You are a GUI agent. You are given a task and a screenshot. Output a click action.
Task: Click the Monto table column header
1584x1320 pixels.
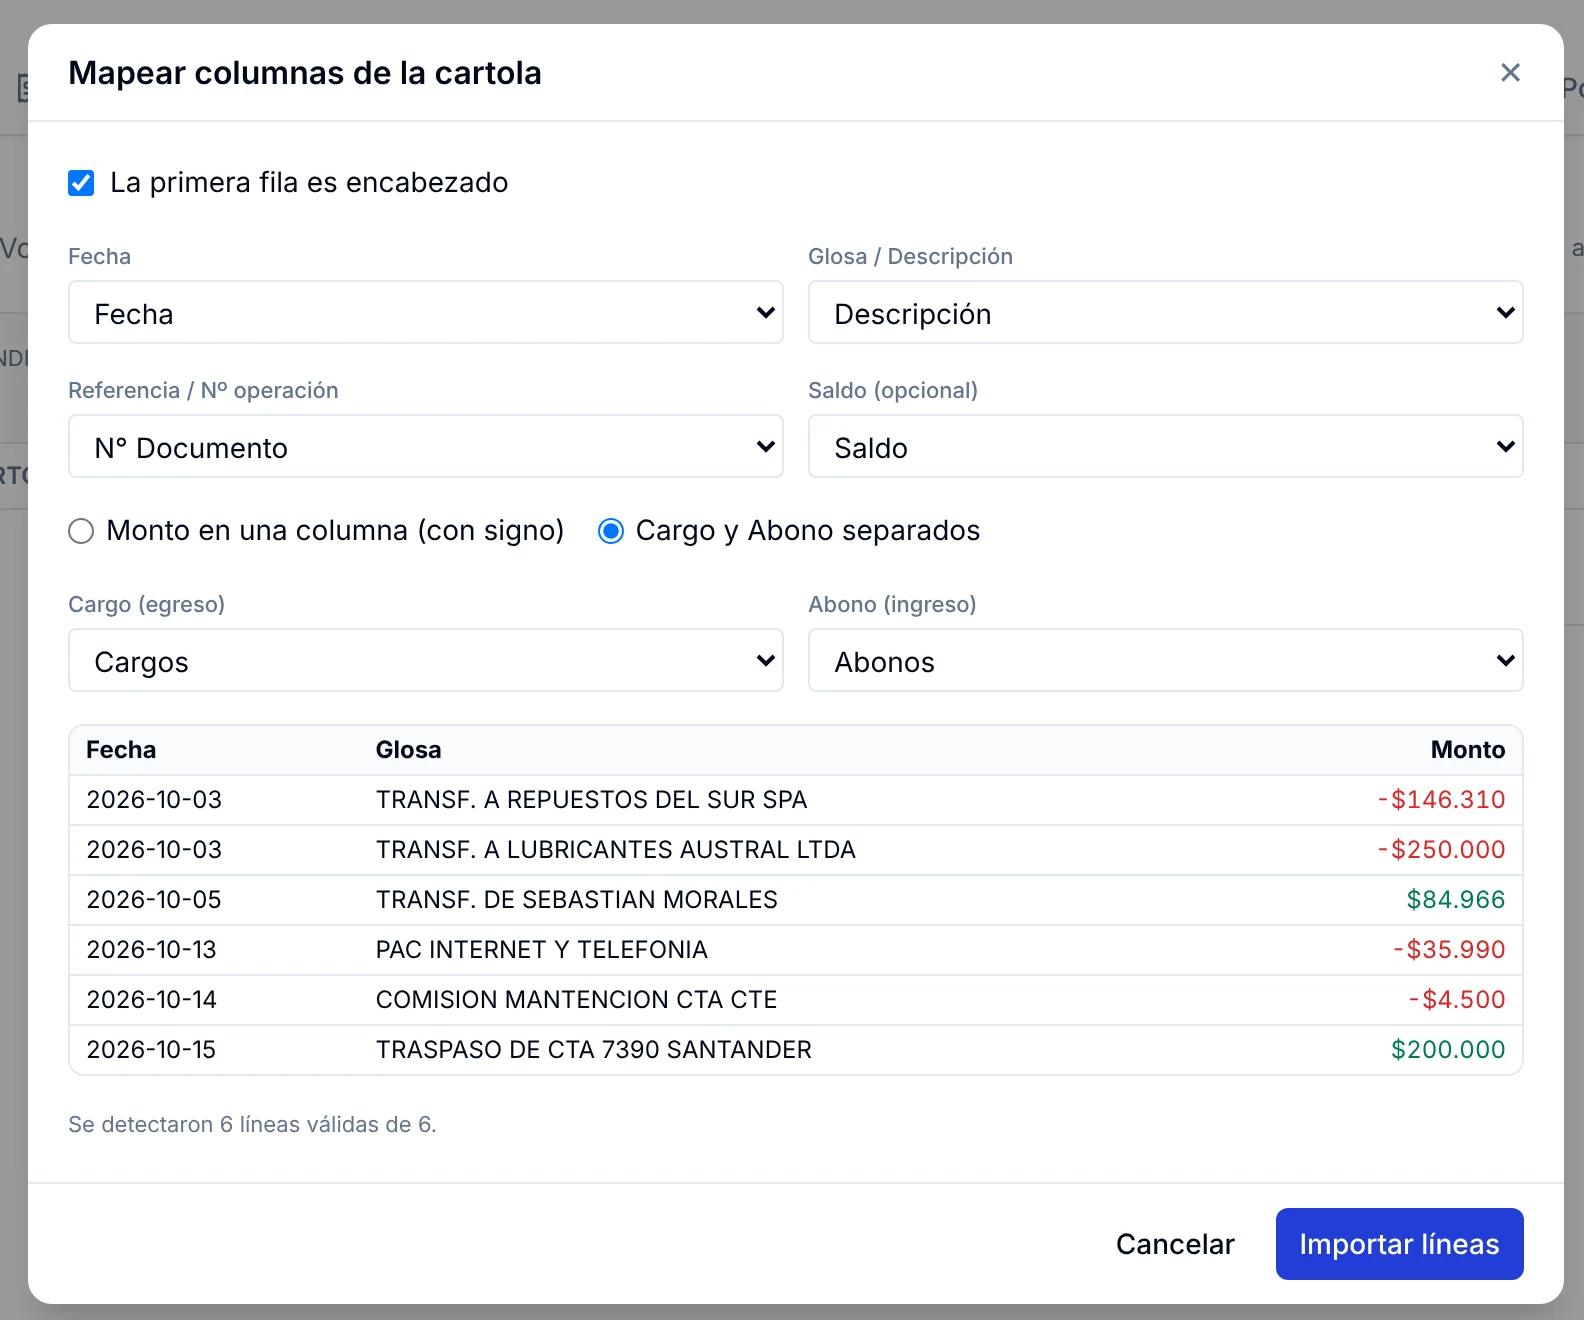1467,750
